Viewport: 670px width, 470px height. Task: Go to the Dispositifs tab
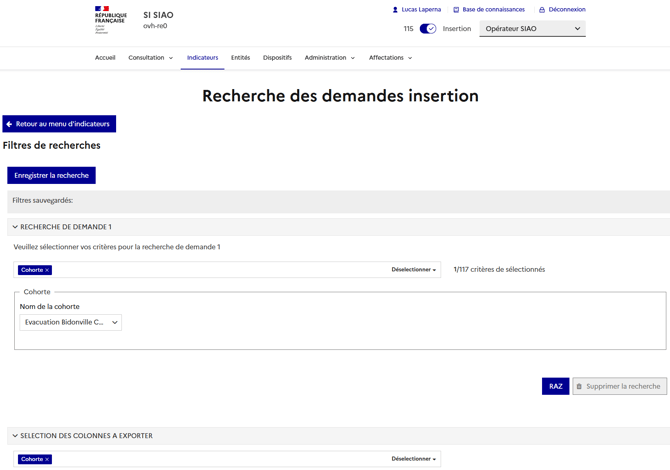pos(277,58)
